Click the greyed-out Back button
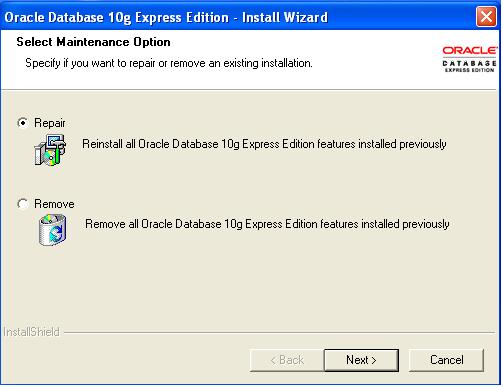This screenshot has height=387, width=503. pyautogui.click(x=287, y=360)
